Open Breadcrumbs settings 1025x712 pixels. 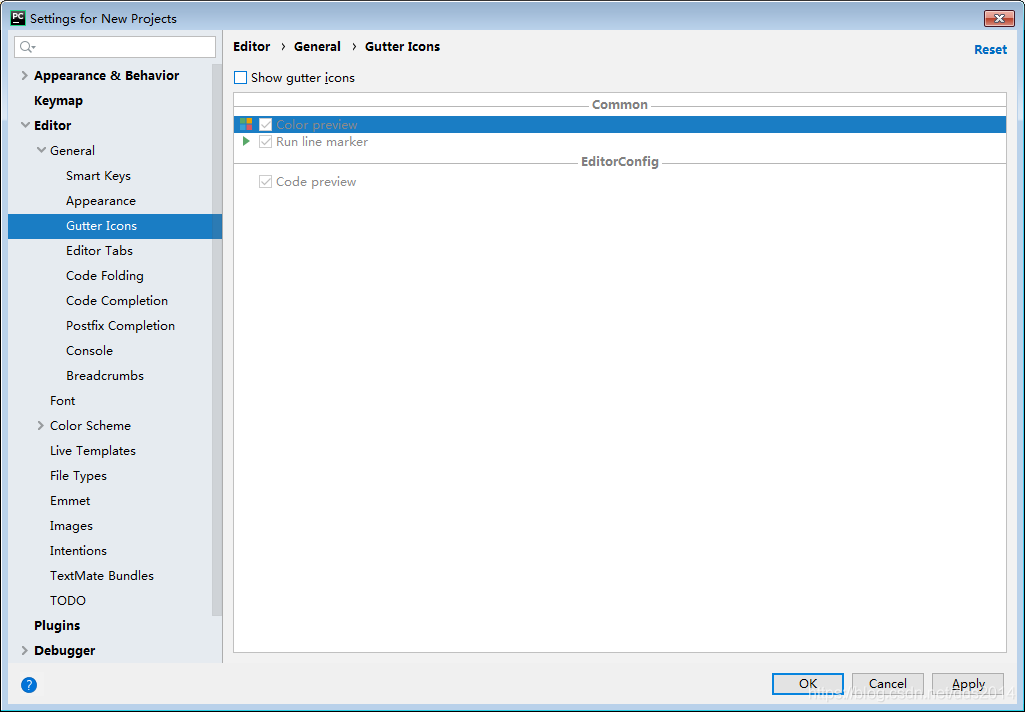pyautogui.click(x=105, y=375)
